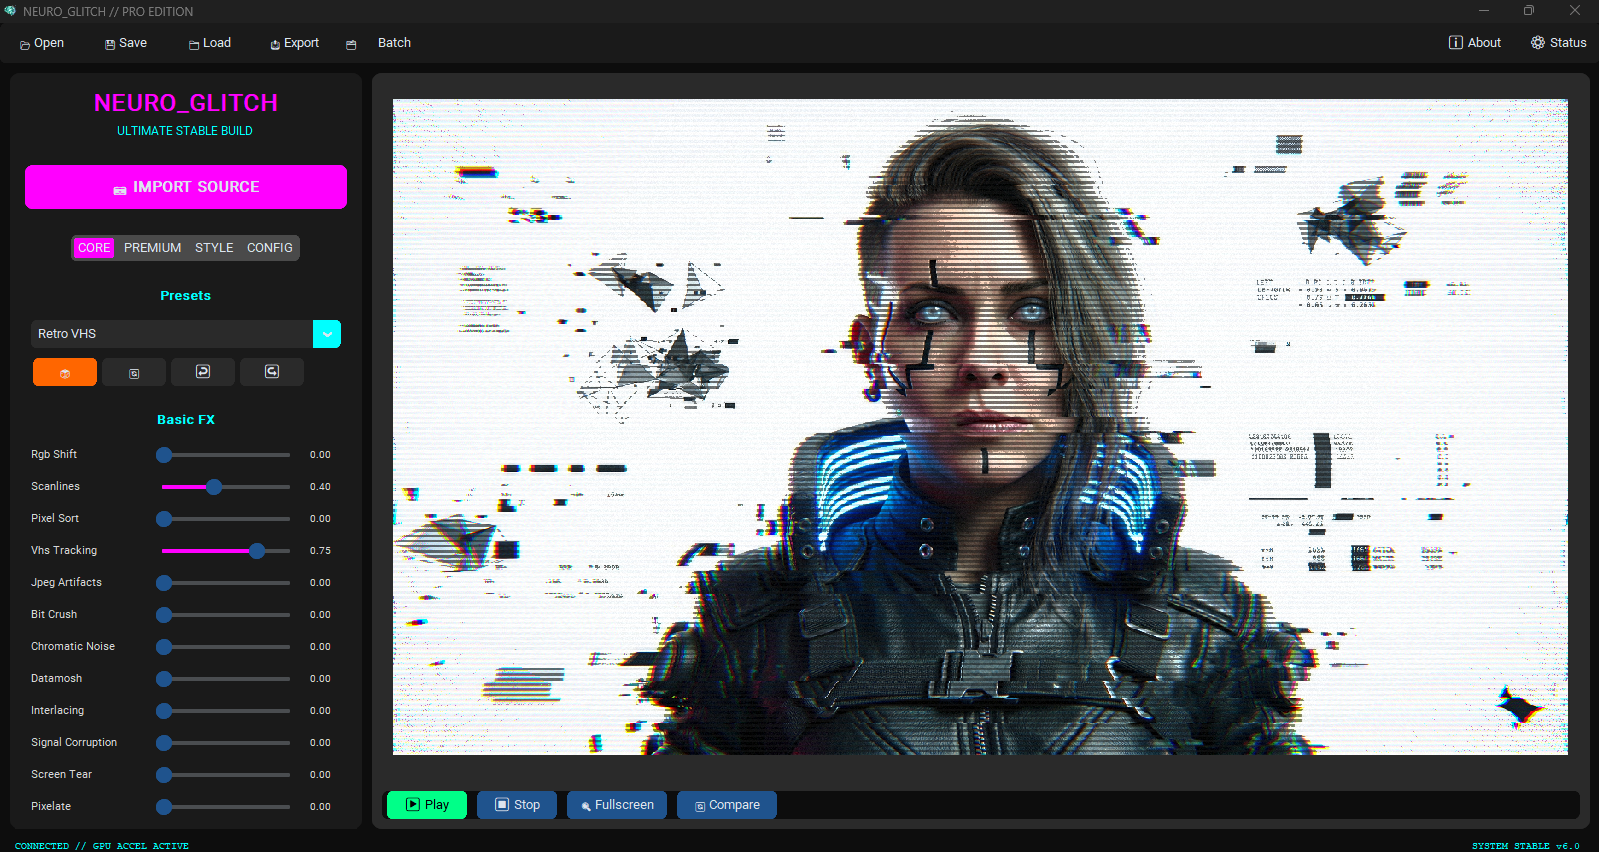The width and height of the screenshot is (1599, 852).
Task: Switch to the CONFIG tab
Action: [270, 248]
